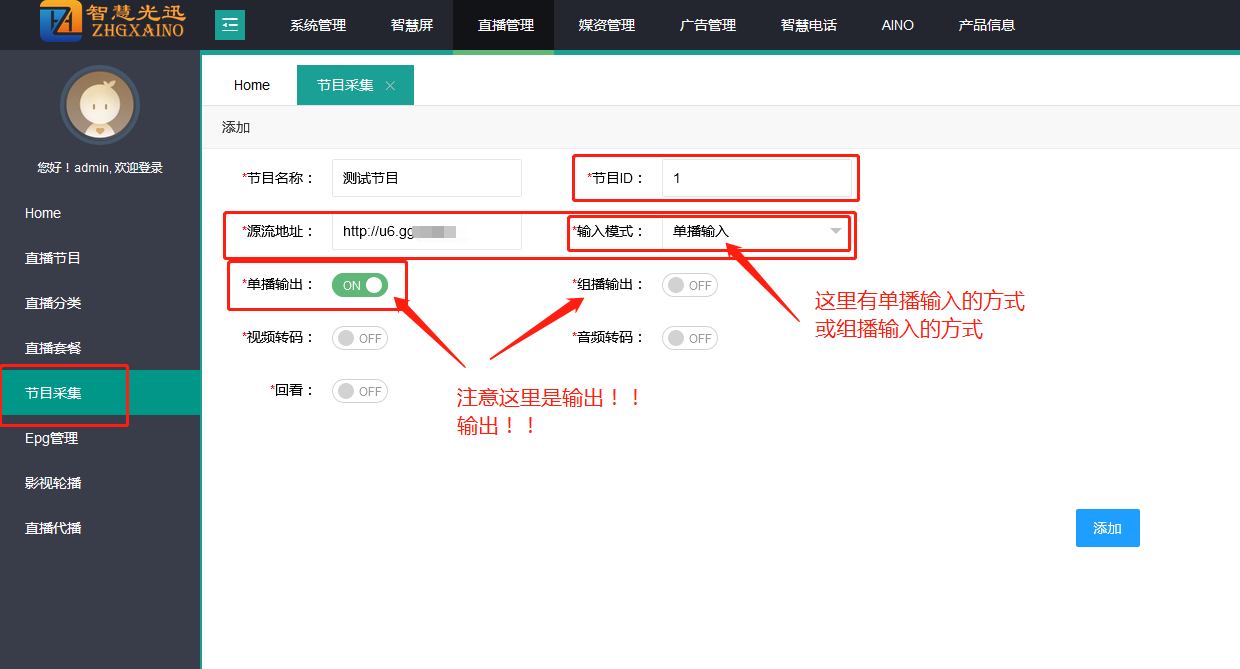Open the 媒资管理 top menu
This screenshot has height=669, width=1240.
[x=606, y=25]
